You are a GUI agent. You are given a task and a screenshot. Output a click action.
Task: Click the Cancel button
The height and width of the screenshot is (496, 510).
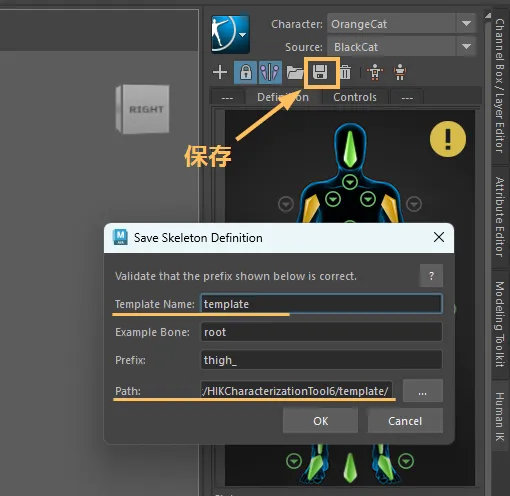pos(405,421)
